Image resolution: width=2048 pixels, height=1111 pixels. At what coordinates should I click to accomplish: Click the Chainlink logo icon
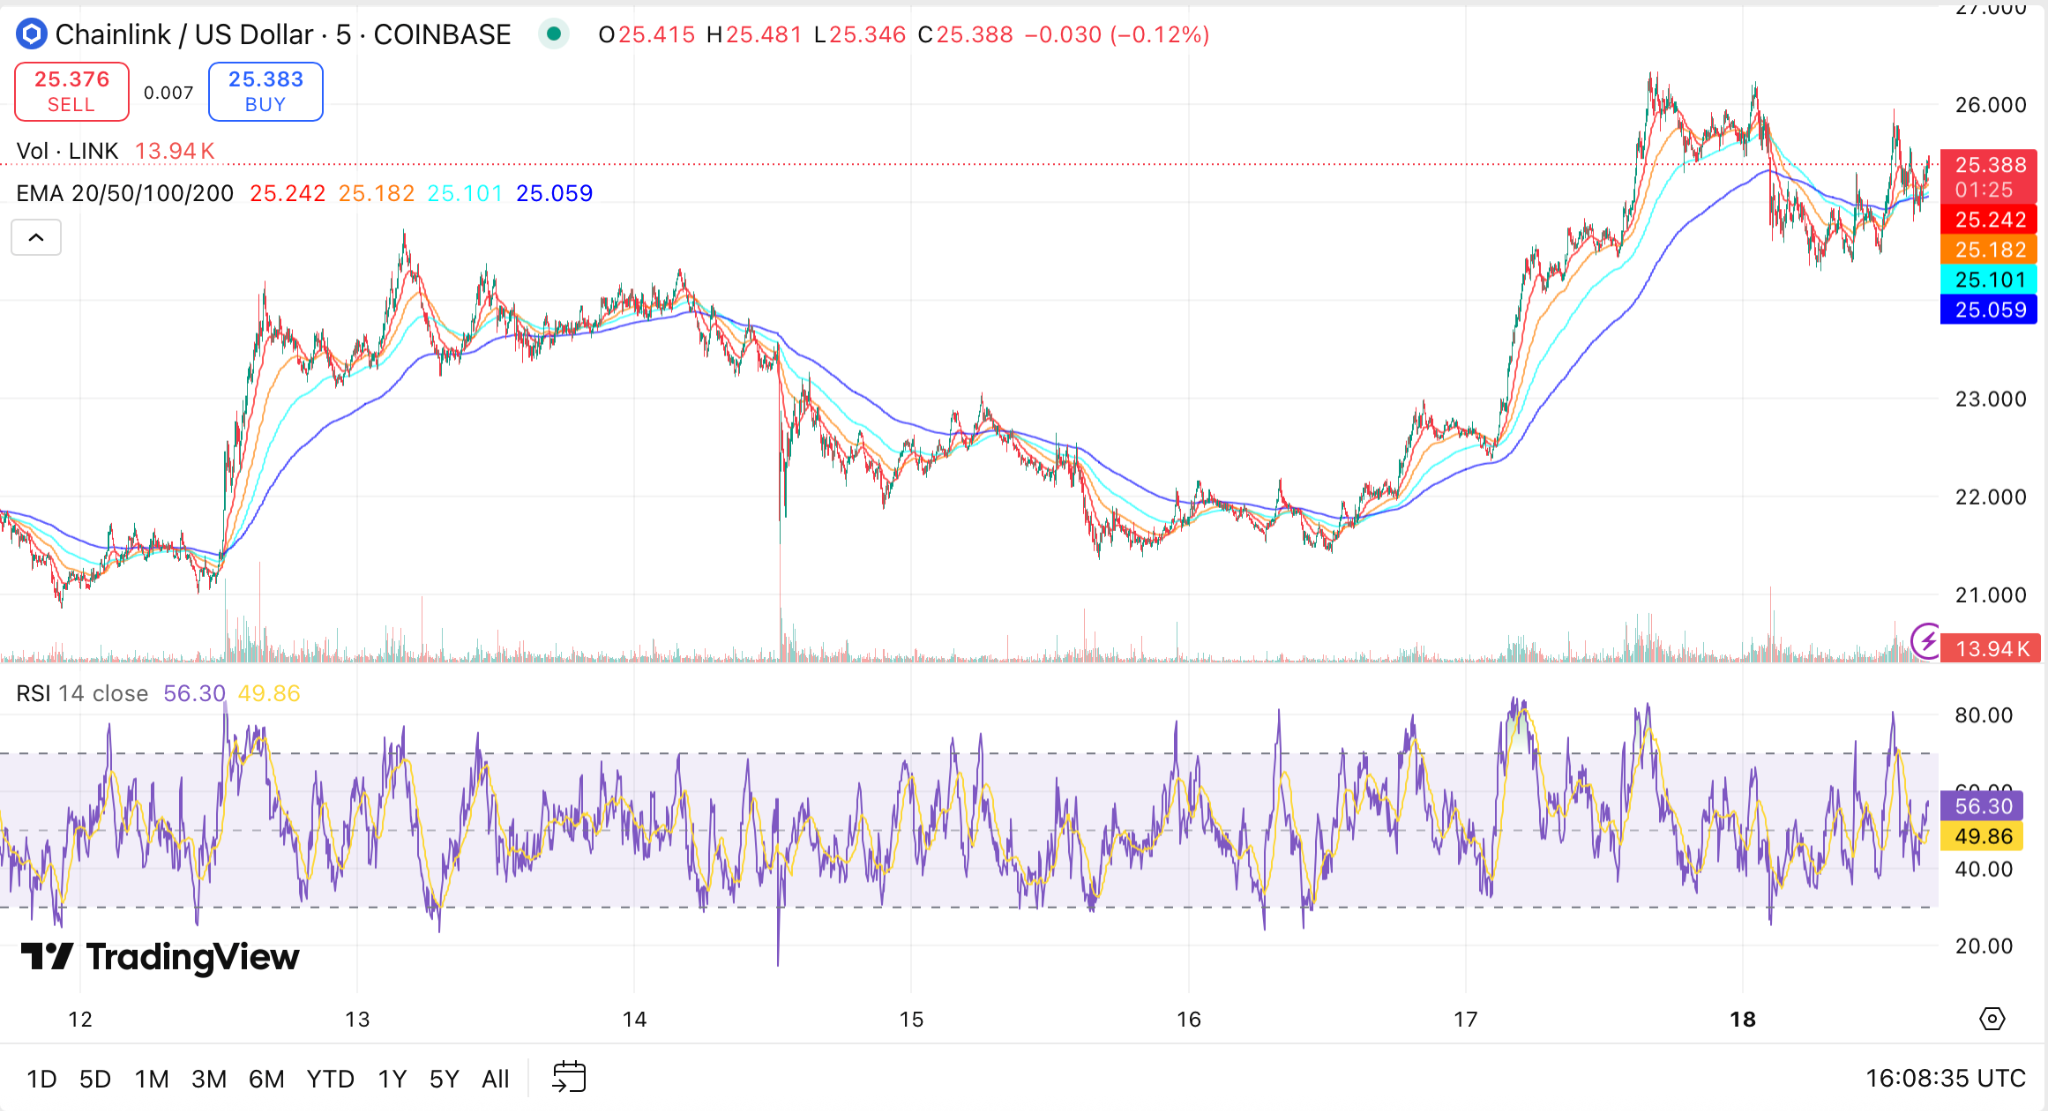tap(31, 34)
